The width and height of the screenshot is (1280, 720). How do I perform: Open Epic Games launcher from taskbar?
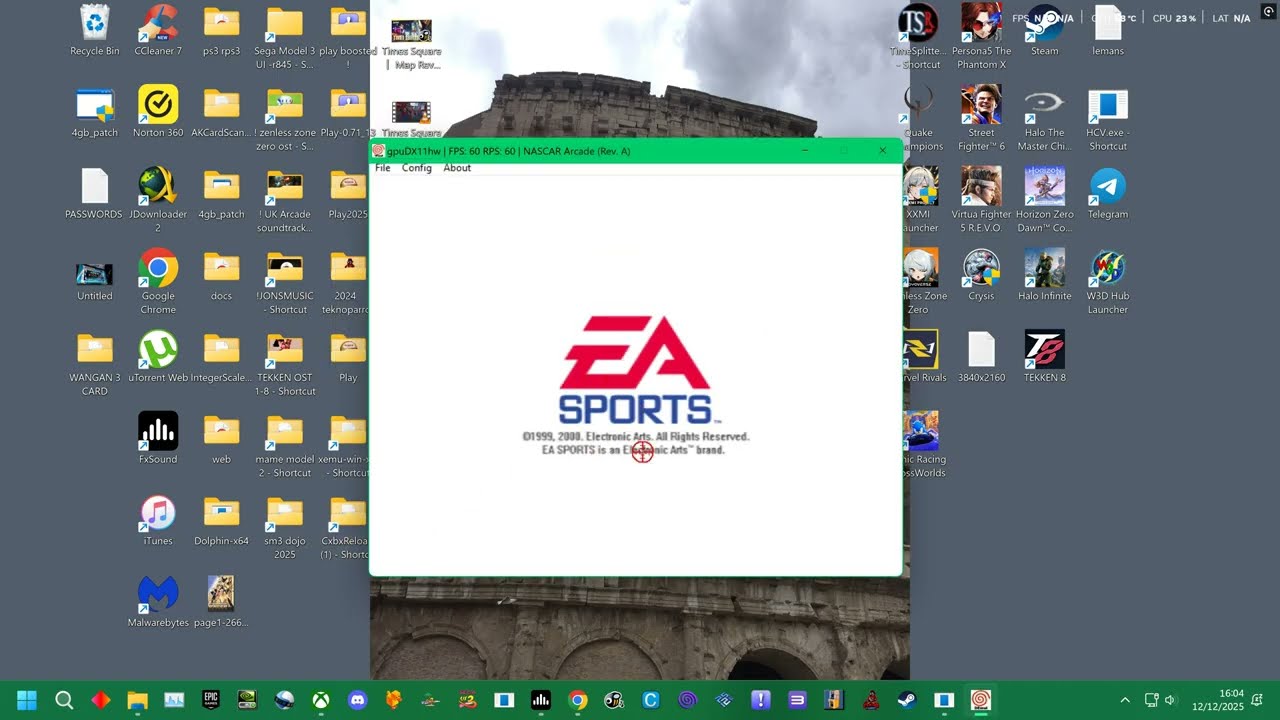(x=211, y=700)
